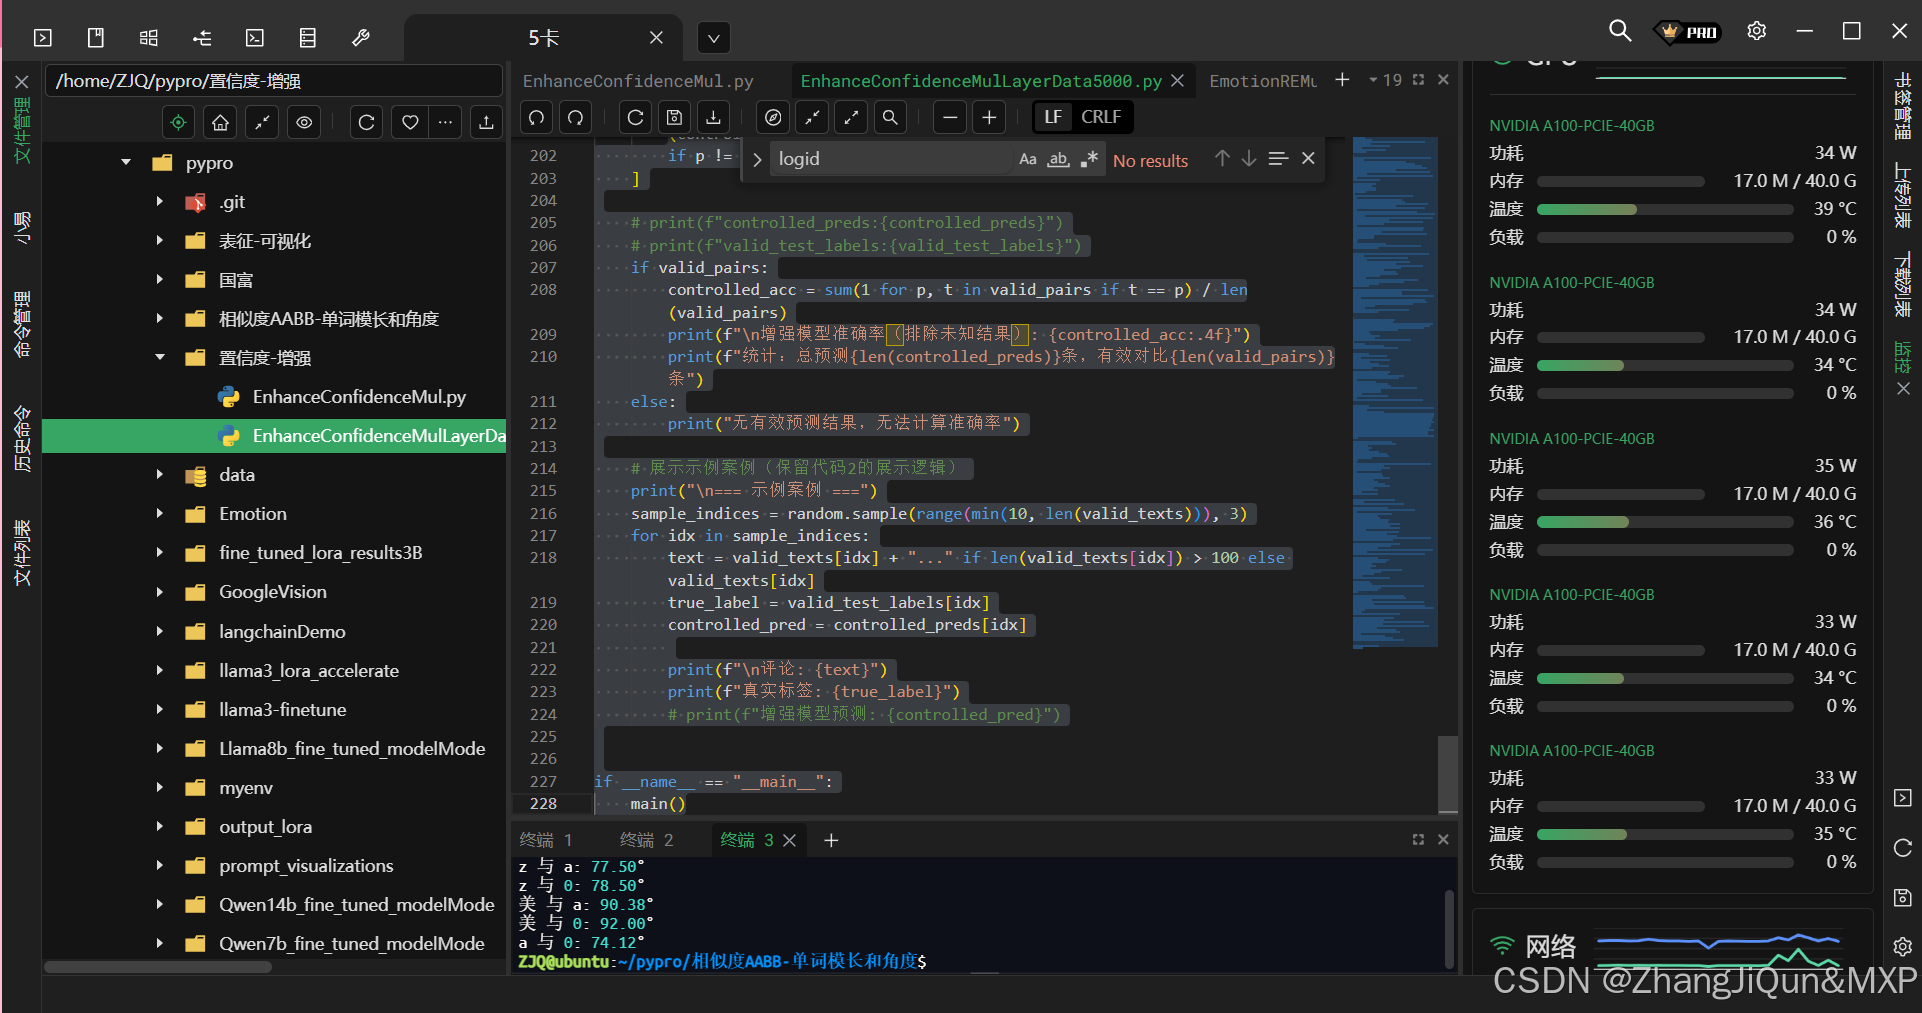1922x1013 pixels.
Task: Click the PRO upgrade badge
Action: click(x=1688, y=32)
